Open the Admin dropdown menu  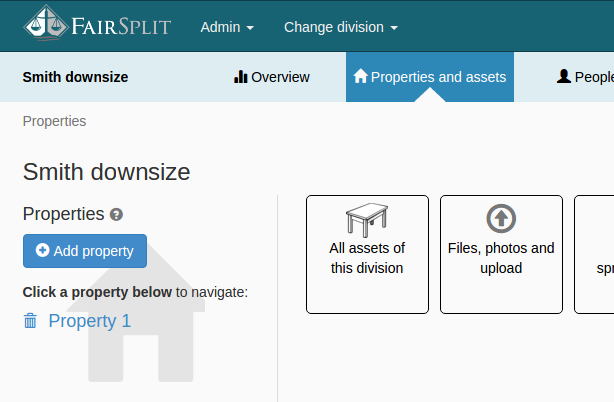(x=227, y=27)
